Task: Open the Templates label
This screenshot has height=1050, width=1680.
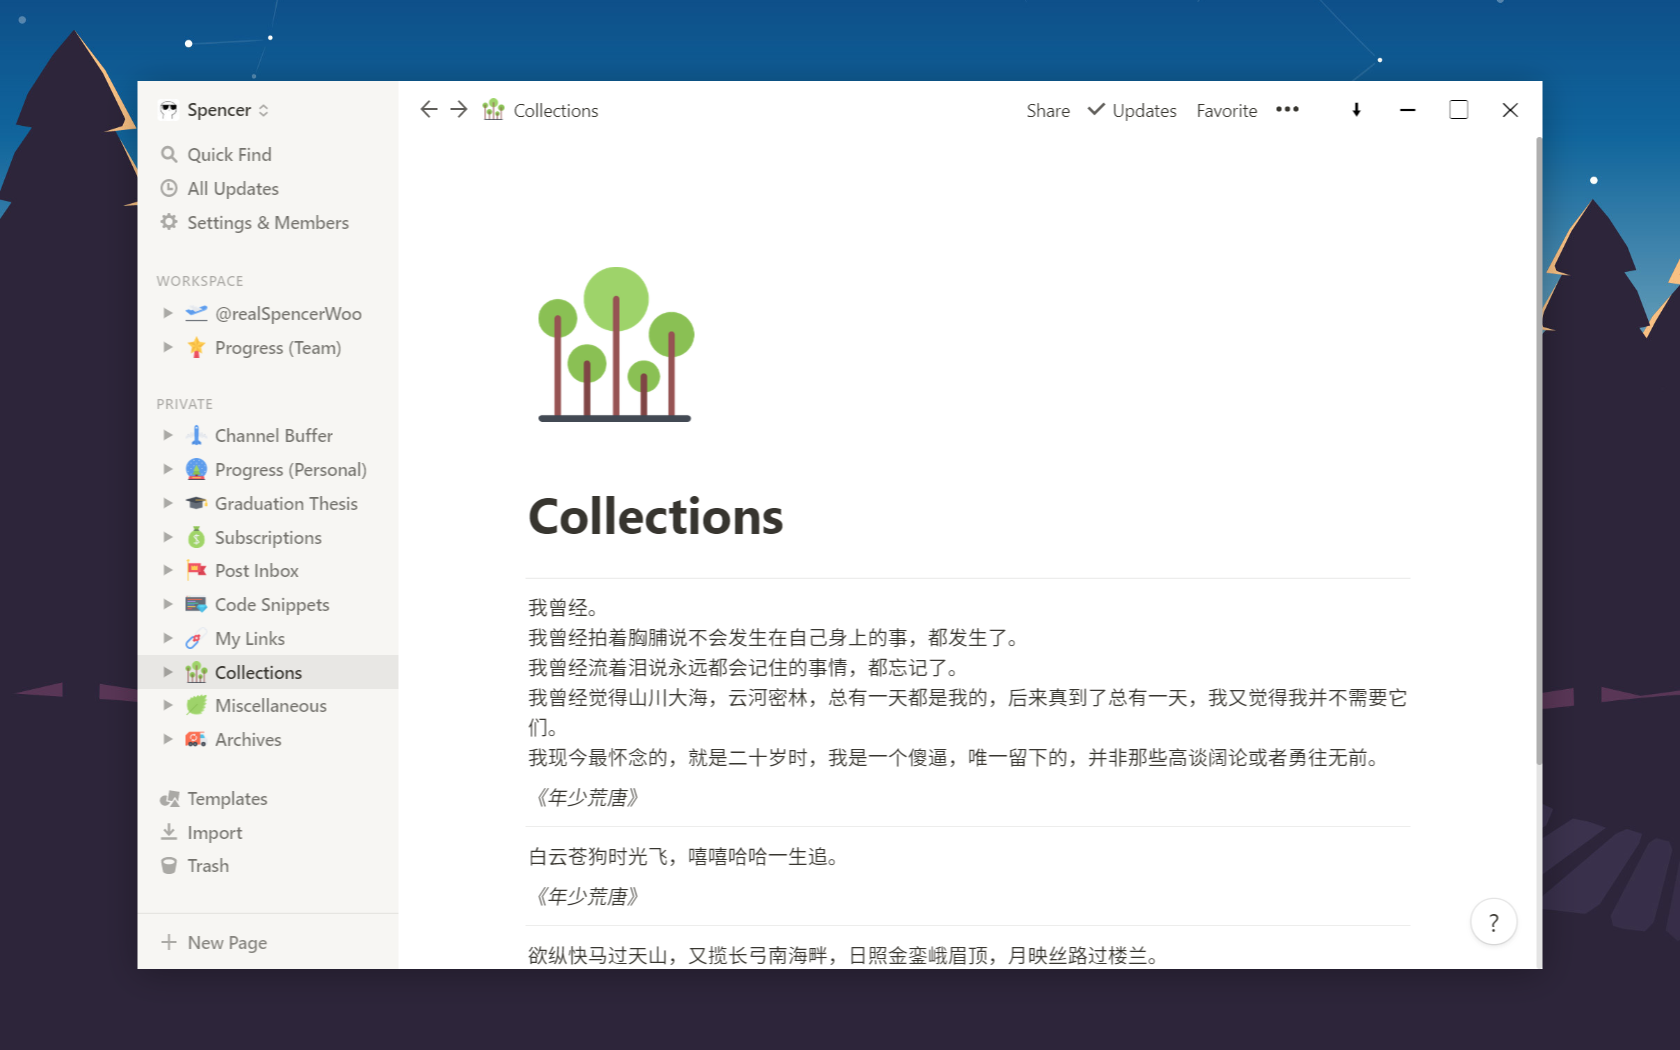Action: (227, 798)
